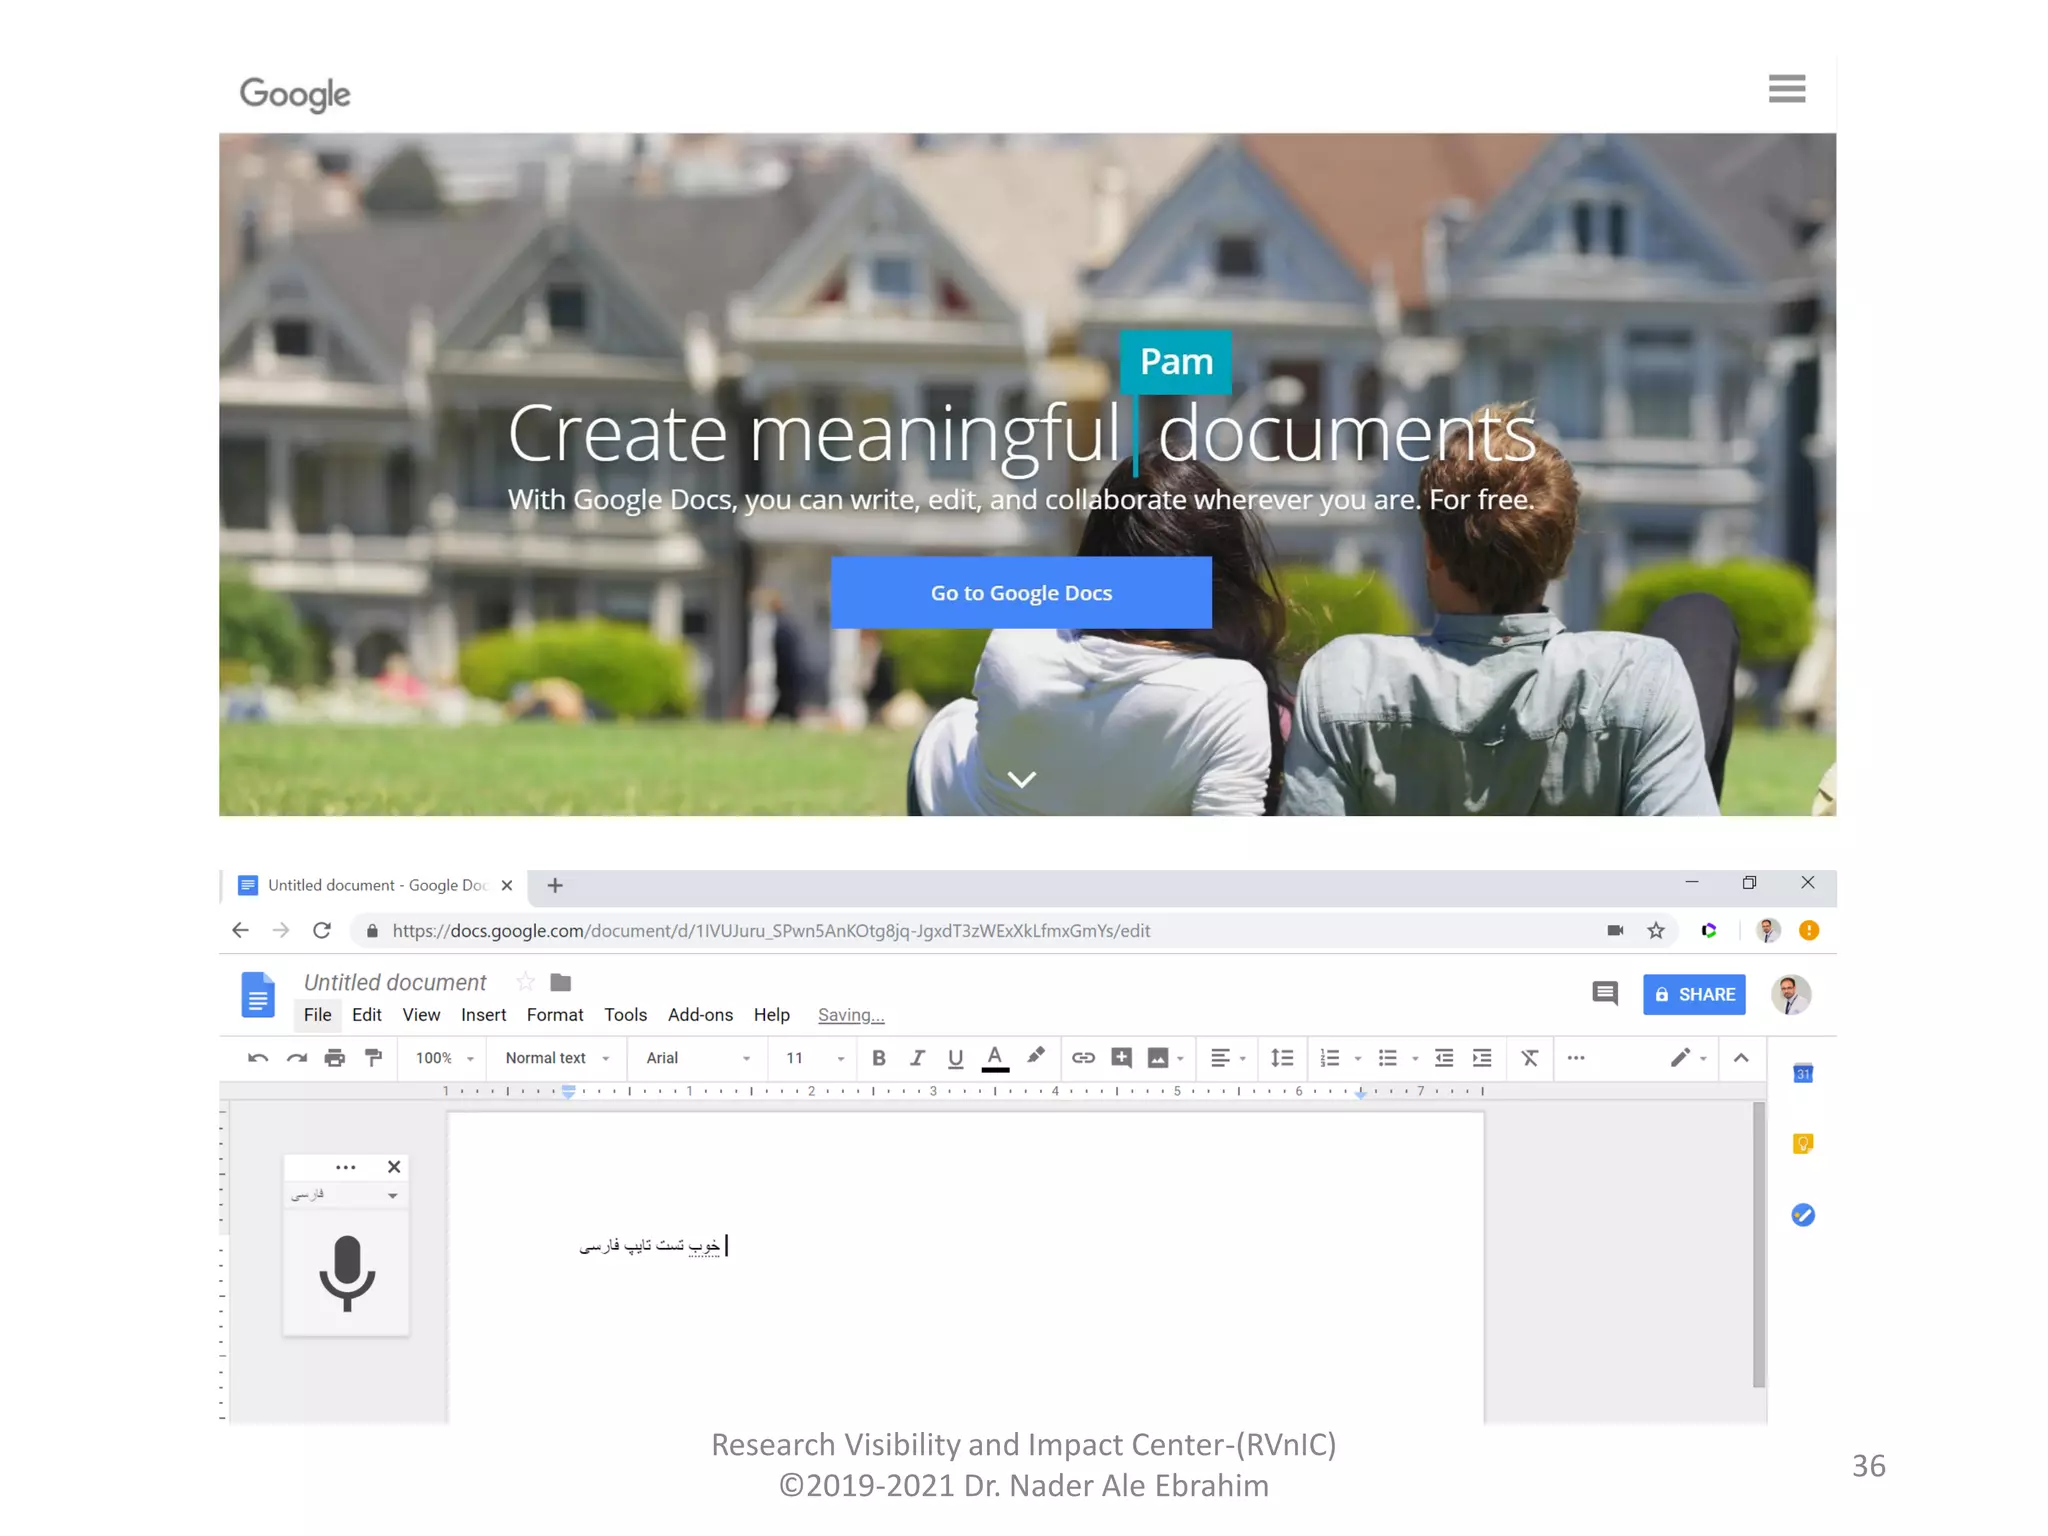2048x1536 pixels.
Task: Click the browser address bar URL
Action: point(770,931)
